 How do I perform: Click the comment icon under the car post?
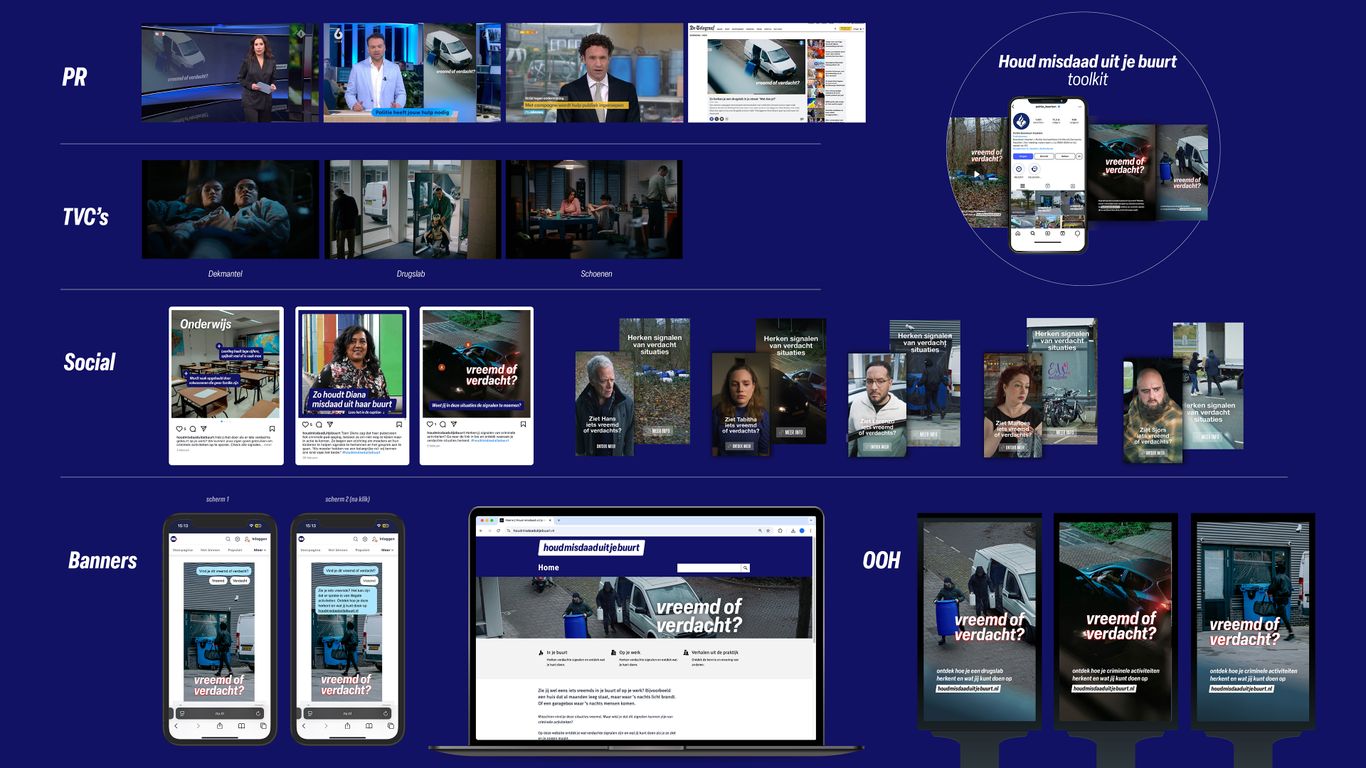point(440,428)
